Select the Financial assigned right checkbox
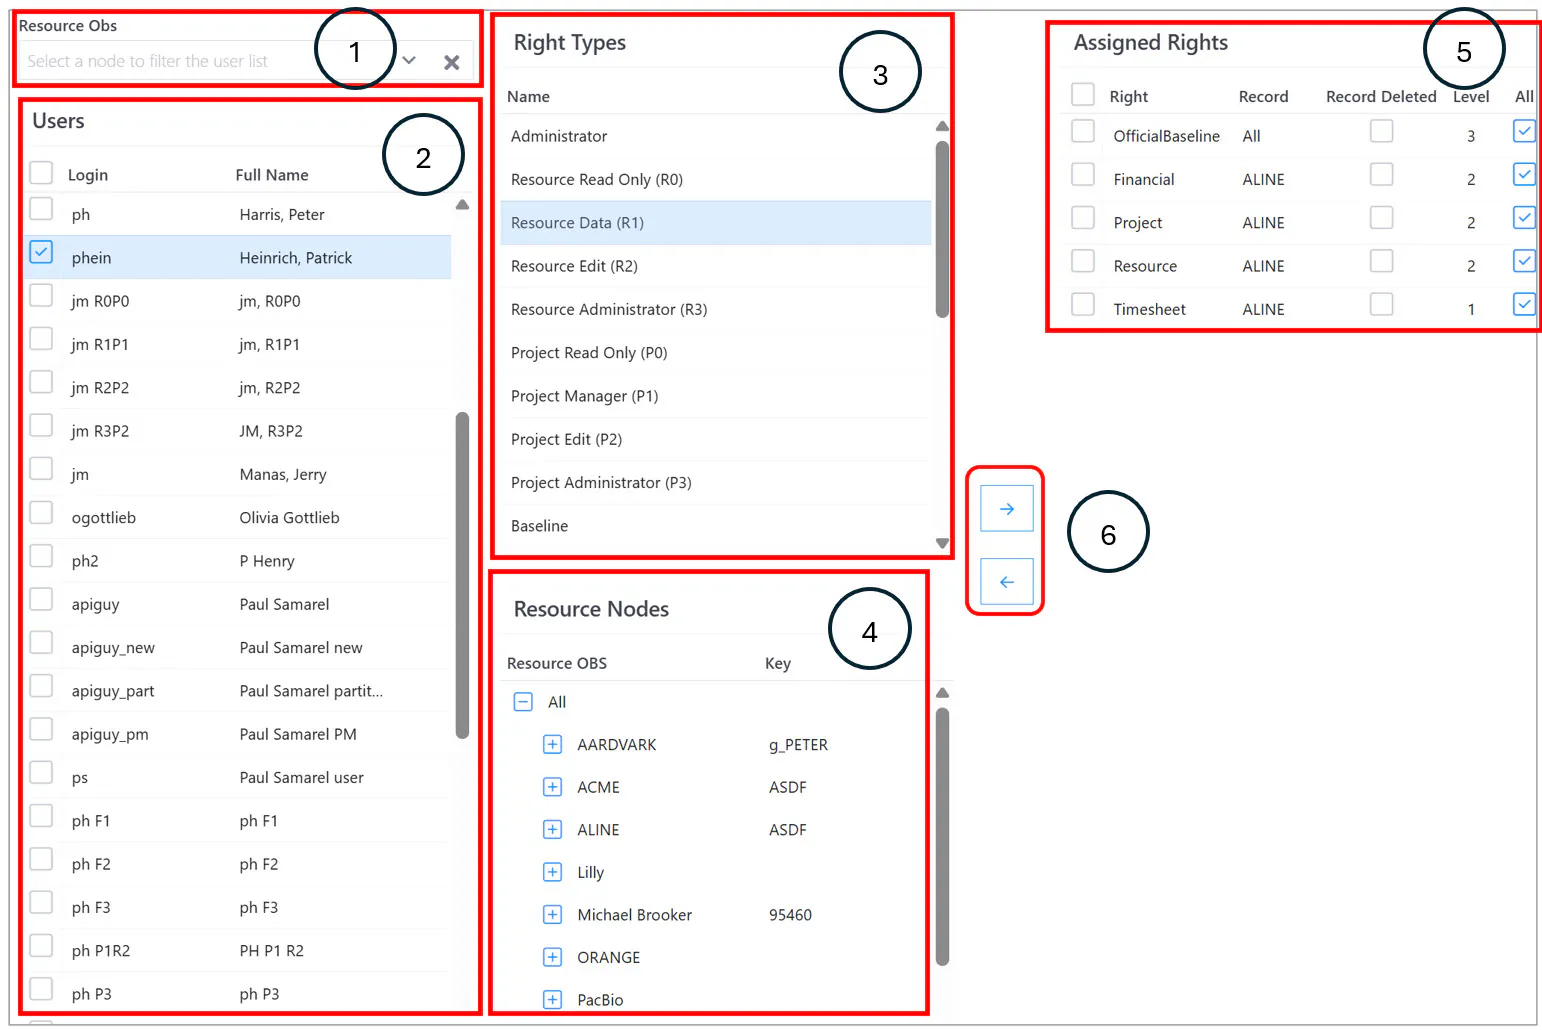Viewport: 1542px width, 1030px height. click(1083, 174)
